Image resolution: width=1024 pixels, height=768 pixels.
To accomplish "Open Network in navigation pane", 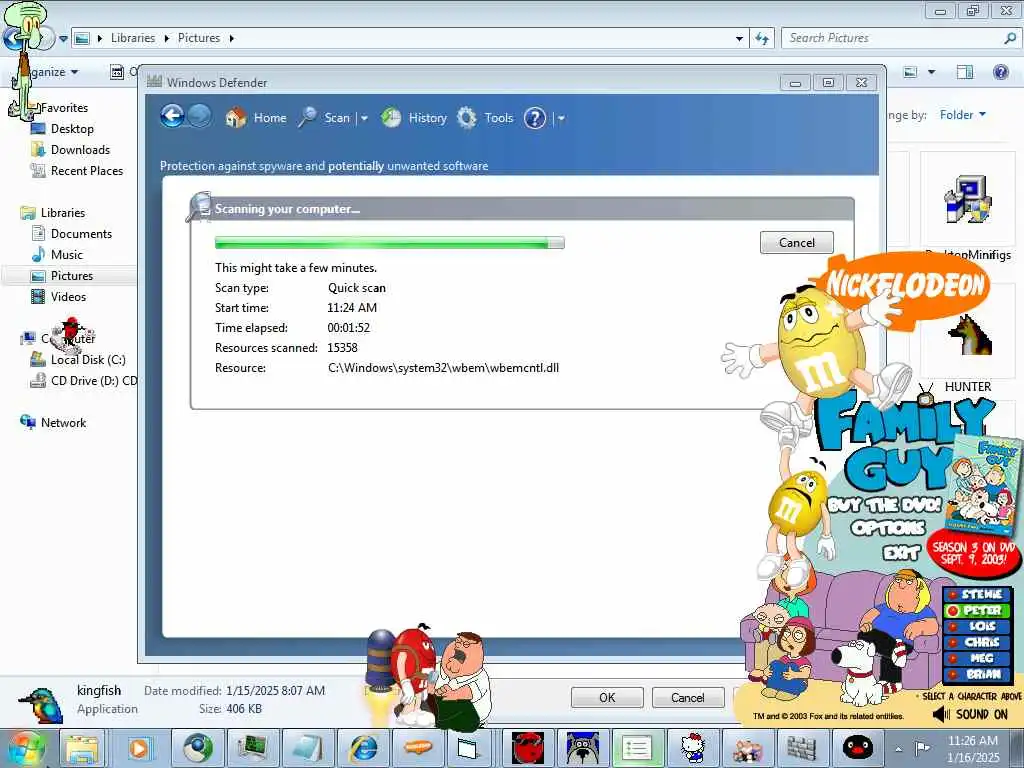I will coord(63,423).
